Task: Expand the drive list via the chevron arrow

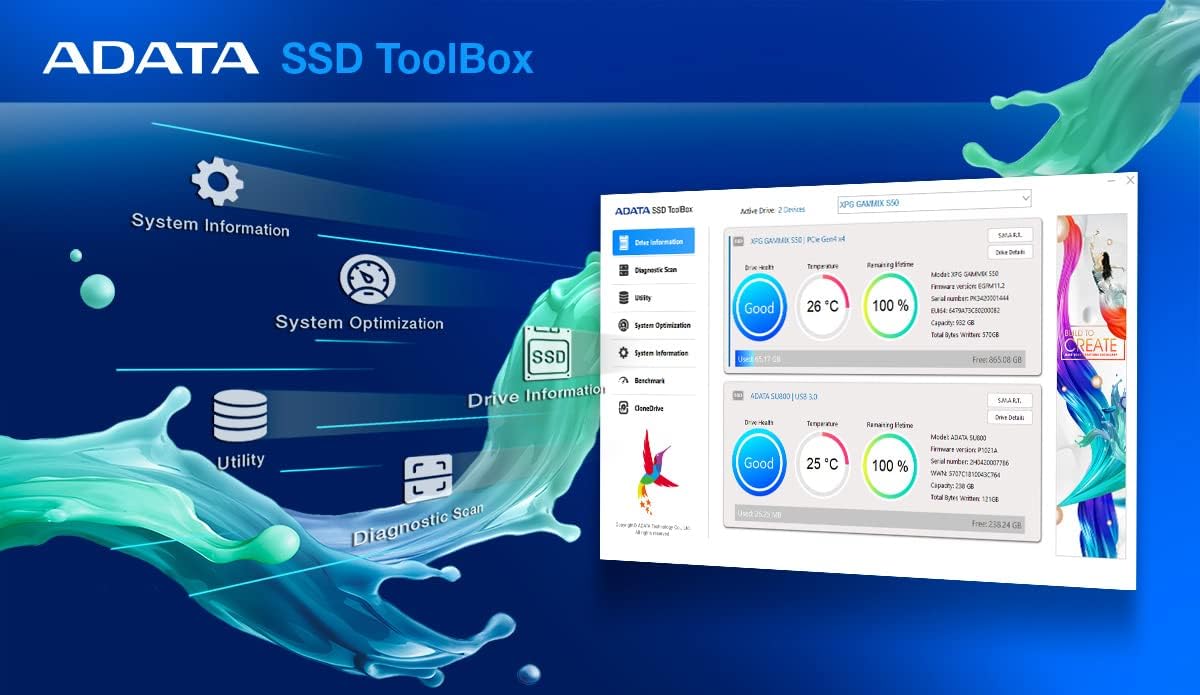Action: tap(1025, 198)
